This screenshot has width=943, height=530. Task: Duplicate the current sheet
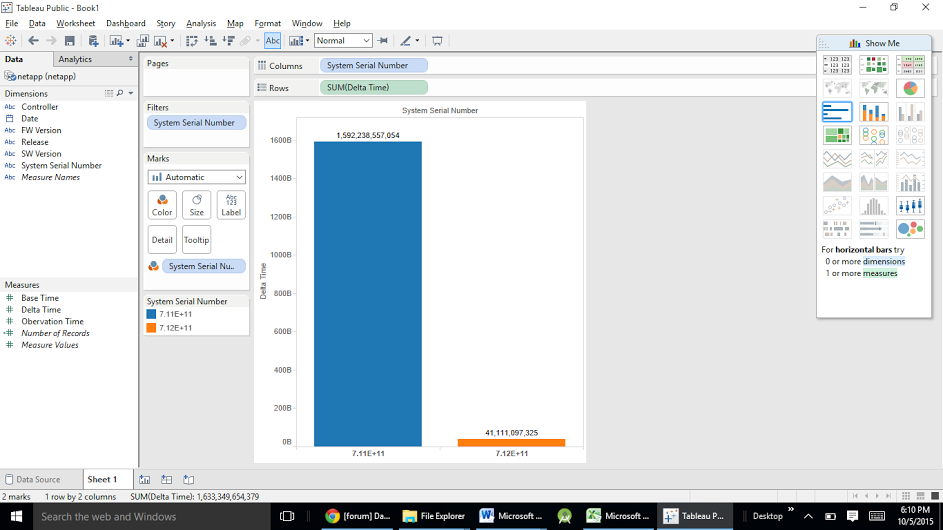143,41
